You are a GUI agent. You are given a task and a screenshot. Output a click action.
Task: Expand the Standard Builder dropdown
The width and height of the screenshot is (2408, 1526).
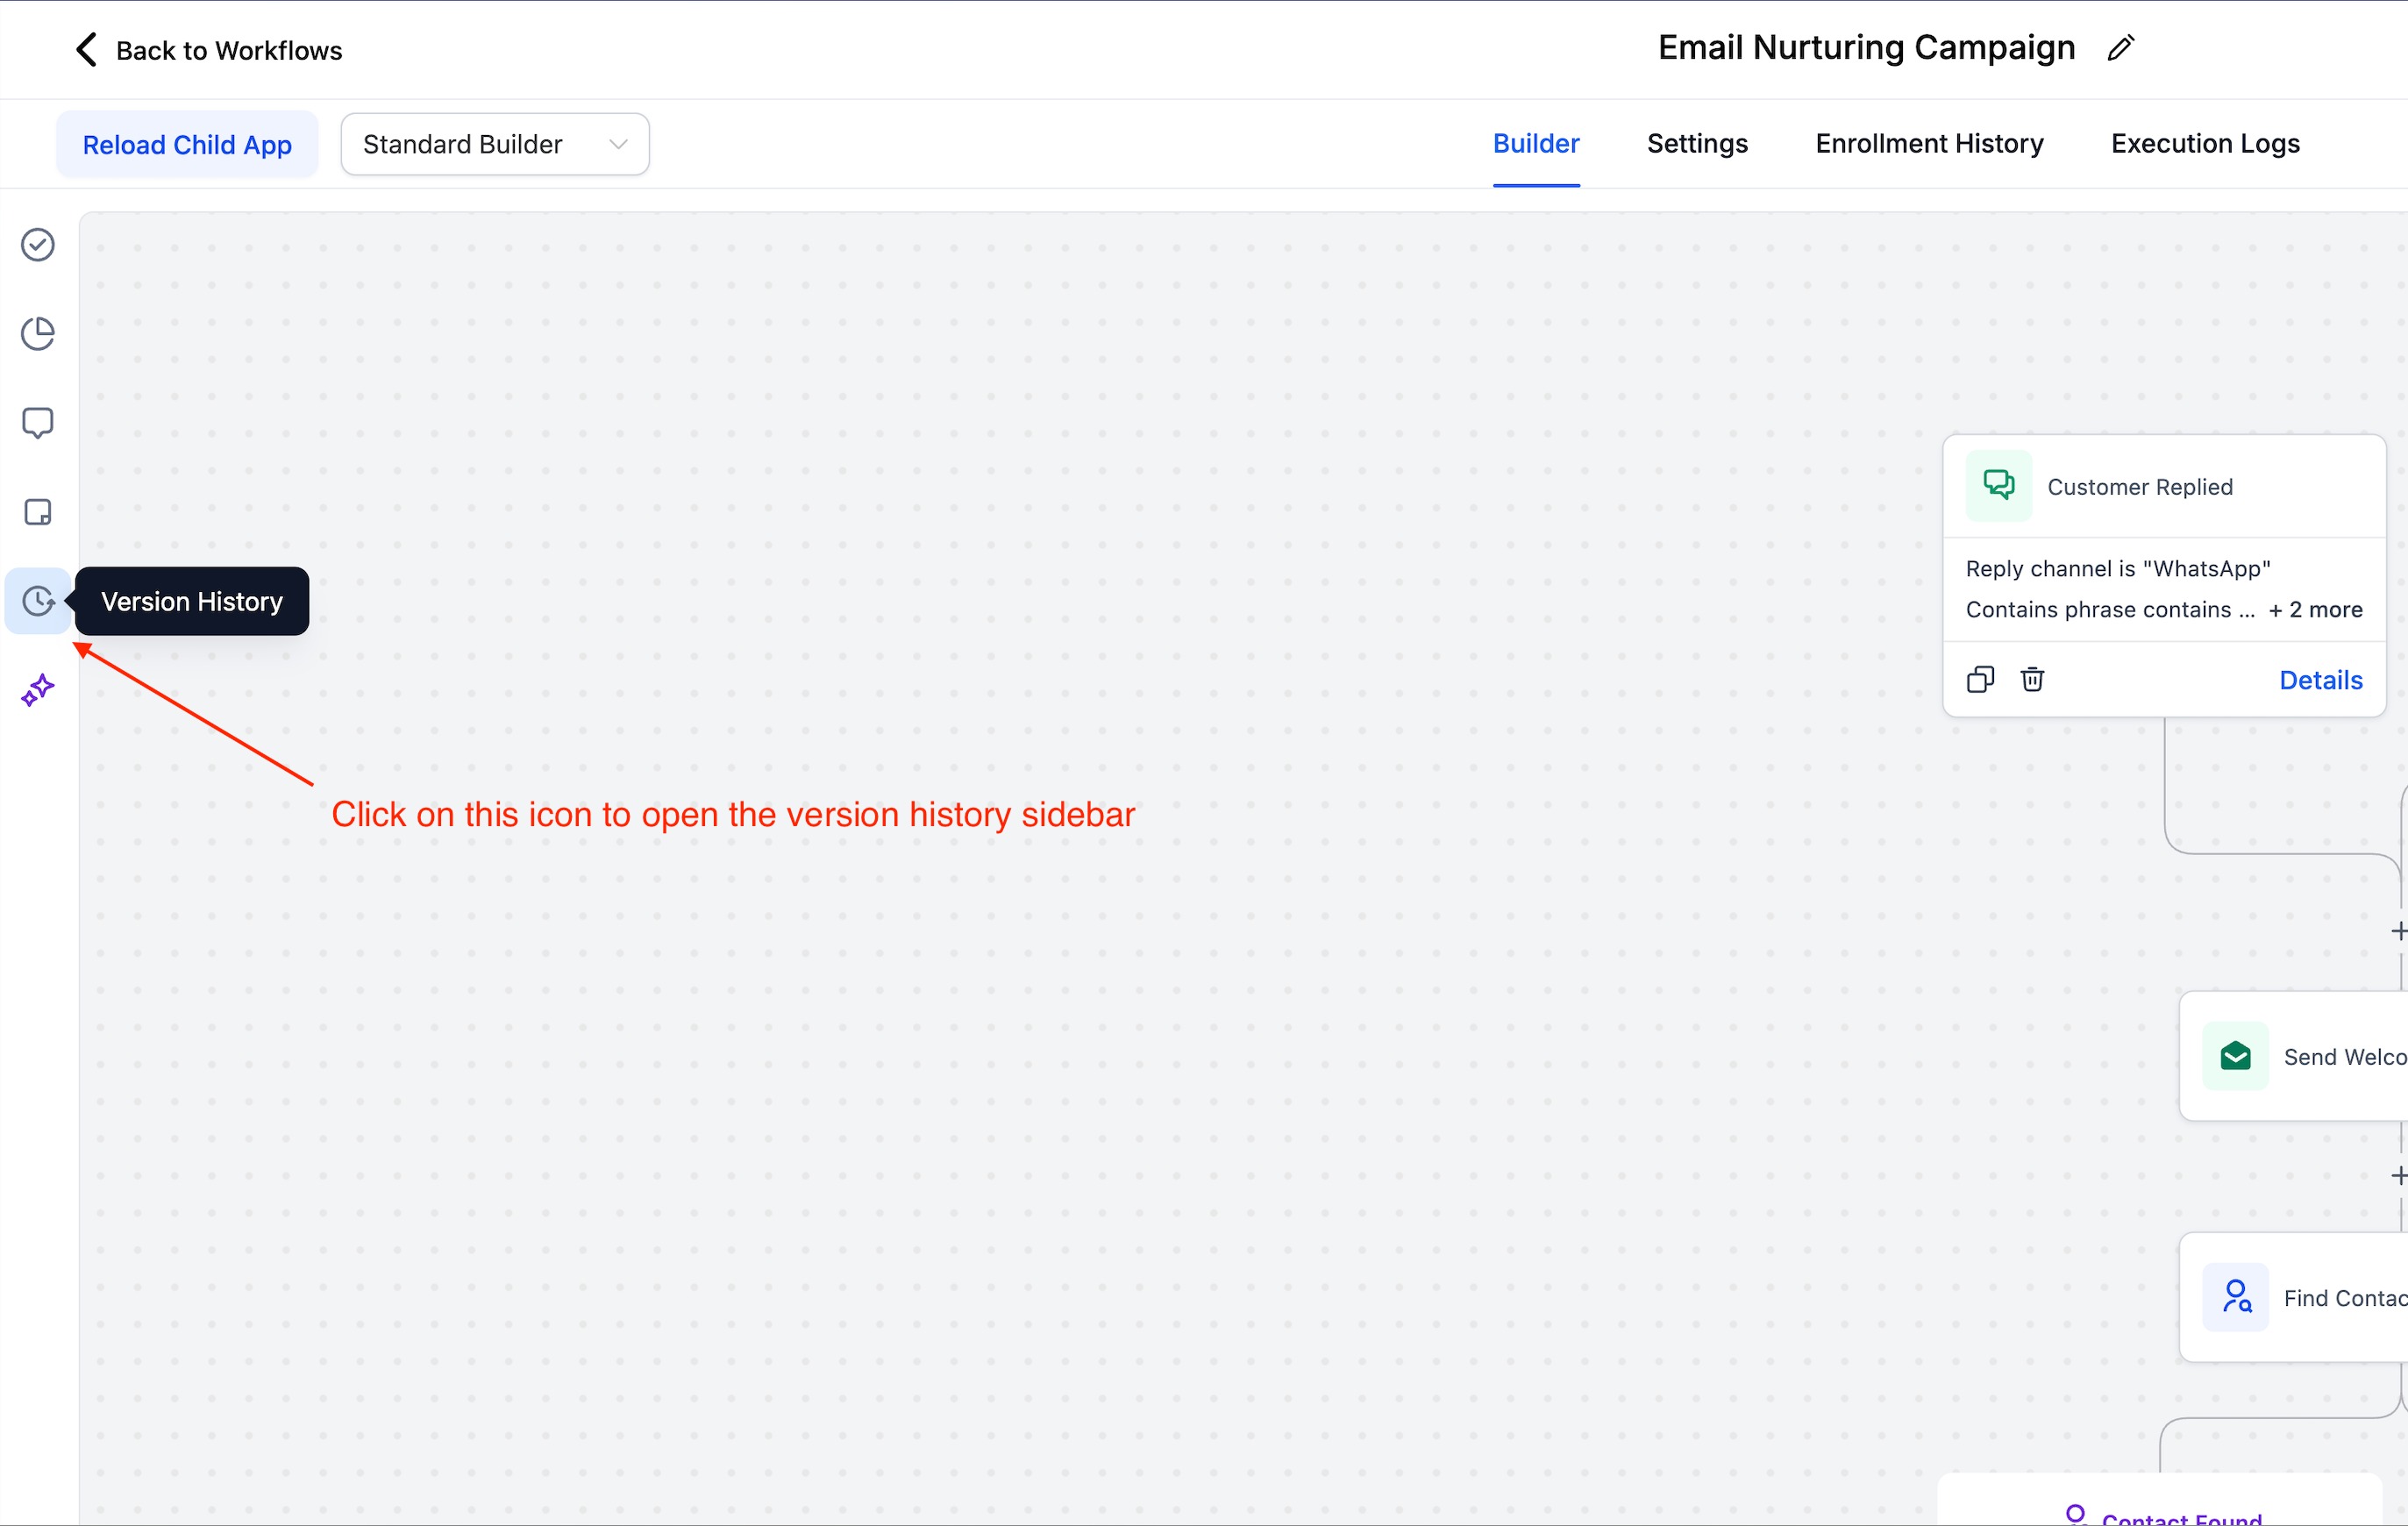(x=495, y=144)
